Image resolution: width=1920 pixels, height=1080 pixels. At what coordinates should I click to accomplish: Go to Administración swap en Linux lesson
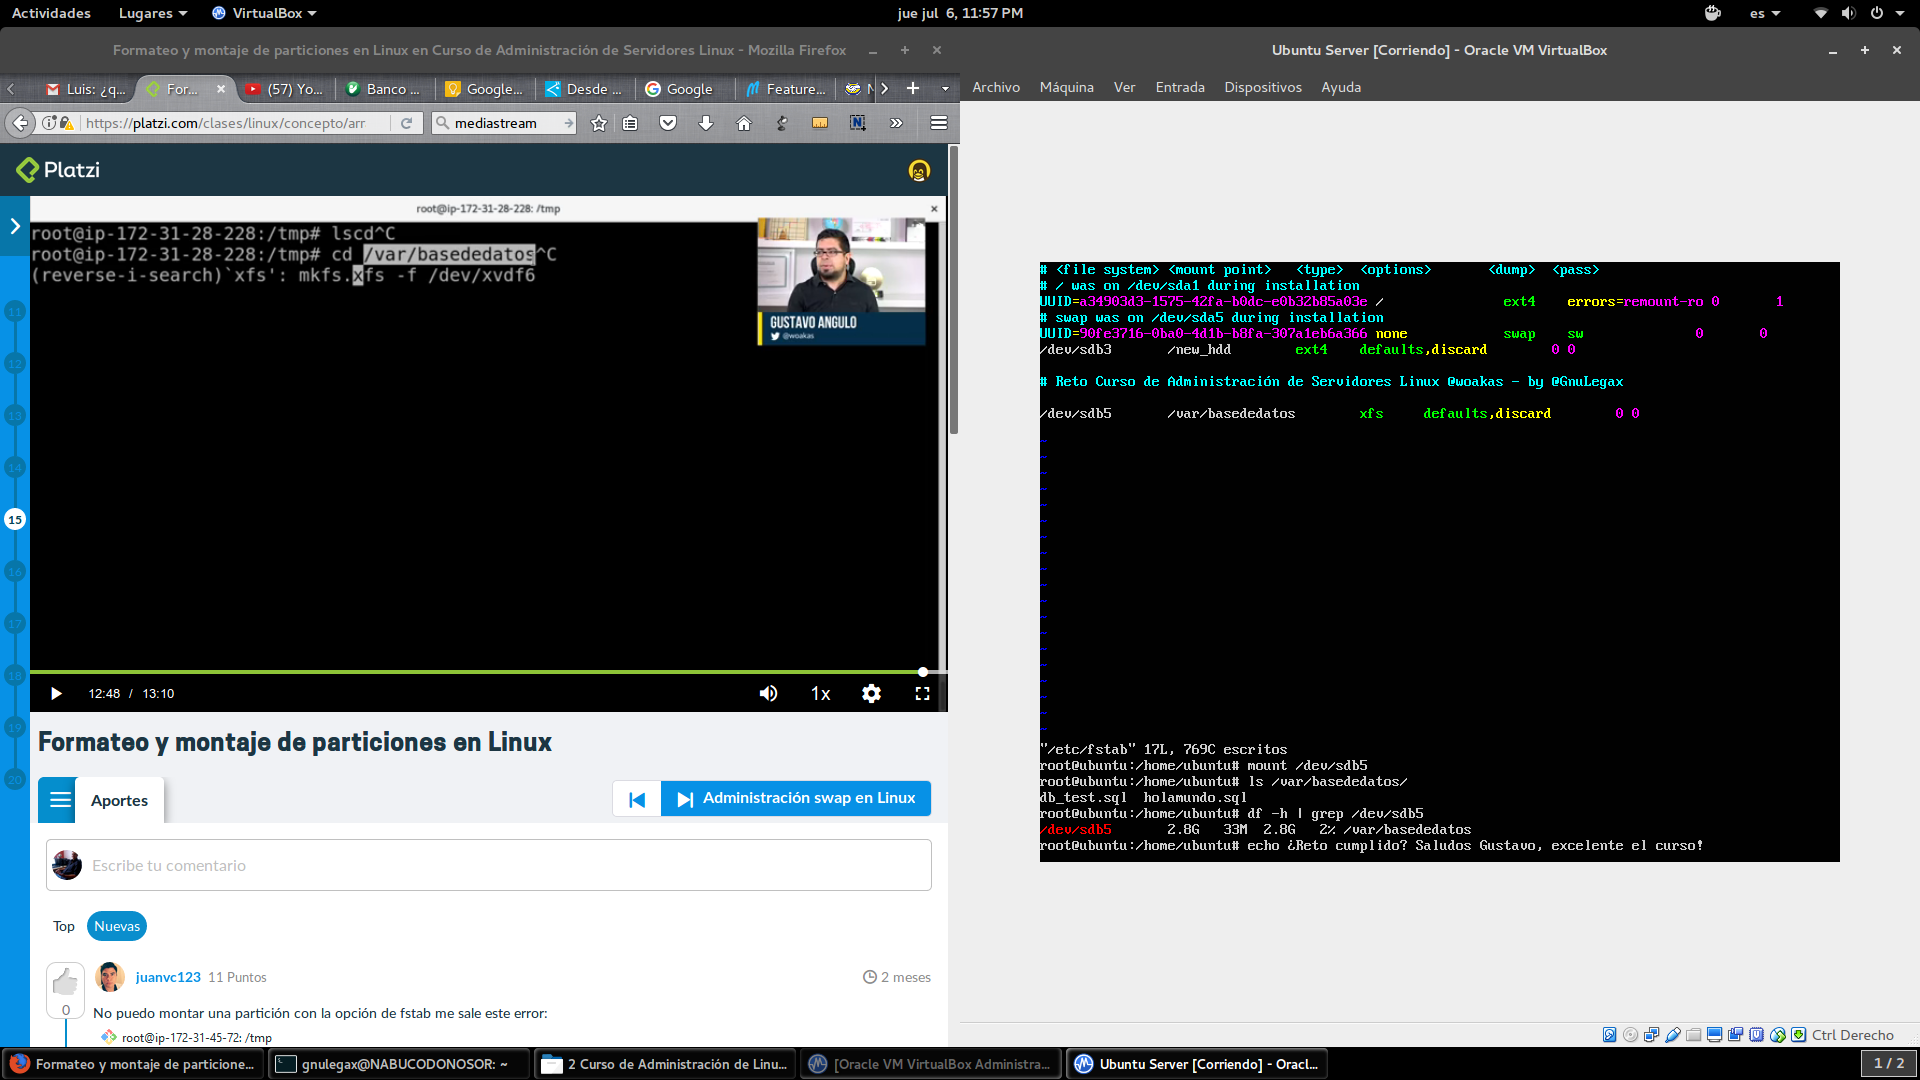click(796, 798)
